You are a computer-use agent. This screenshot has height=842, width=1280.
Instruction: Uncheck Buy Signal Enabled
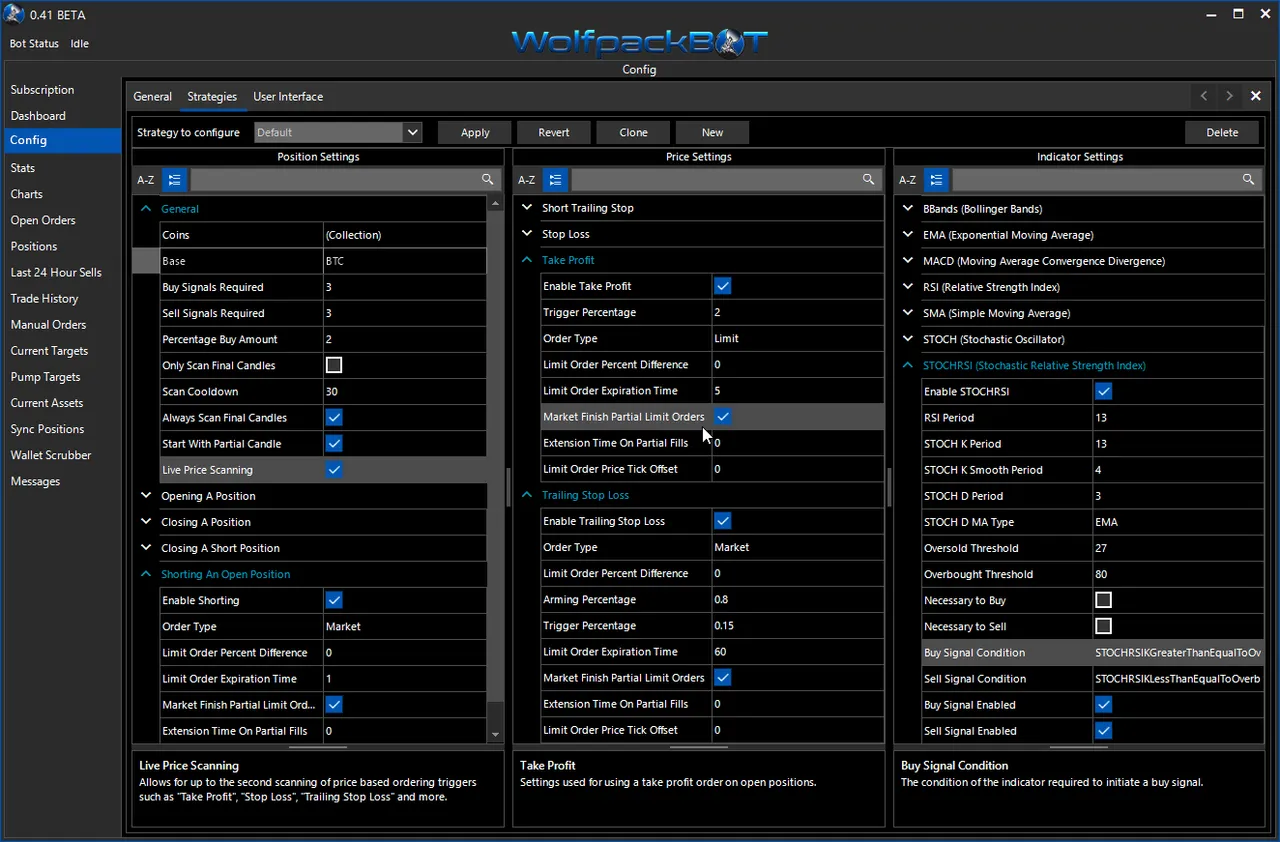click(x=1103, y=704)
